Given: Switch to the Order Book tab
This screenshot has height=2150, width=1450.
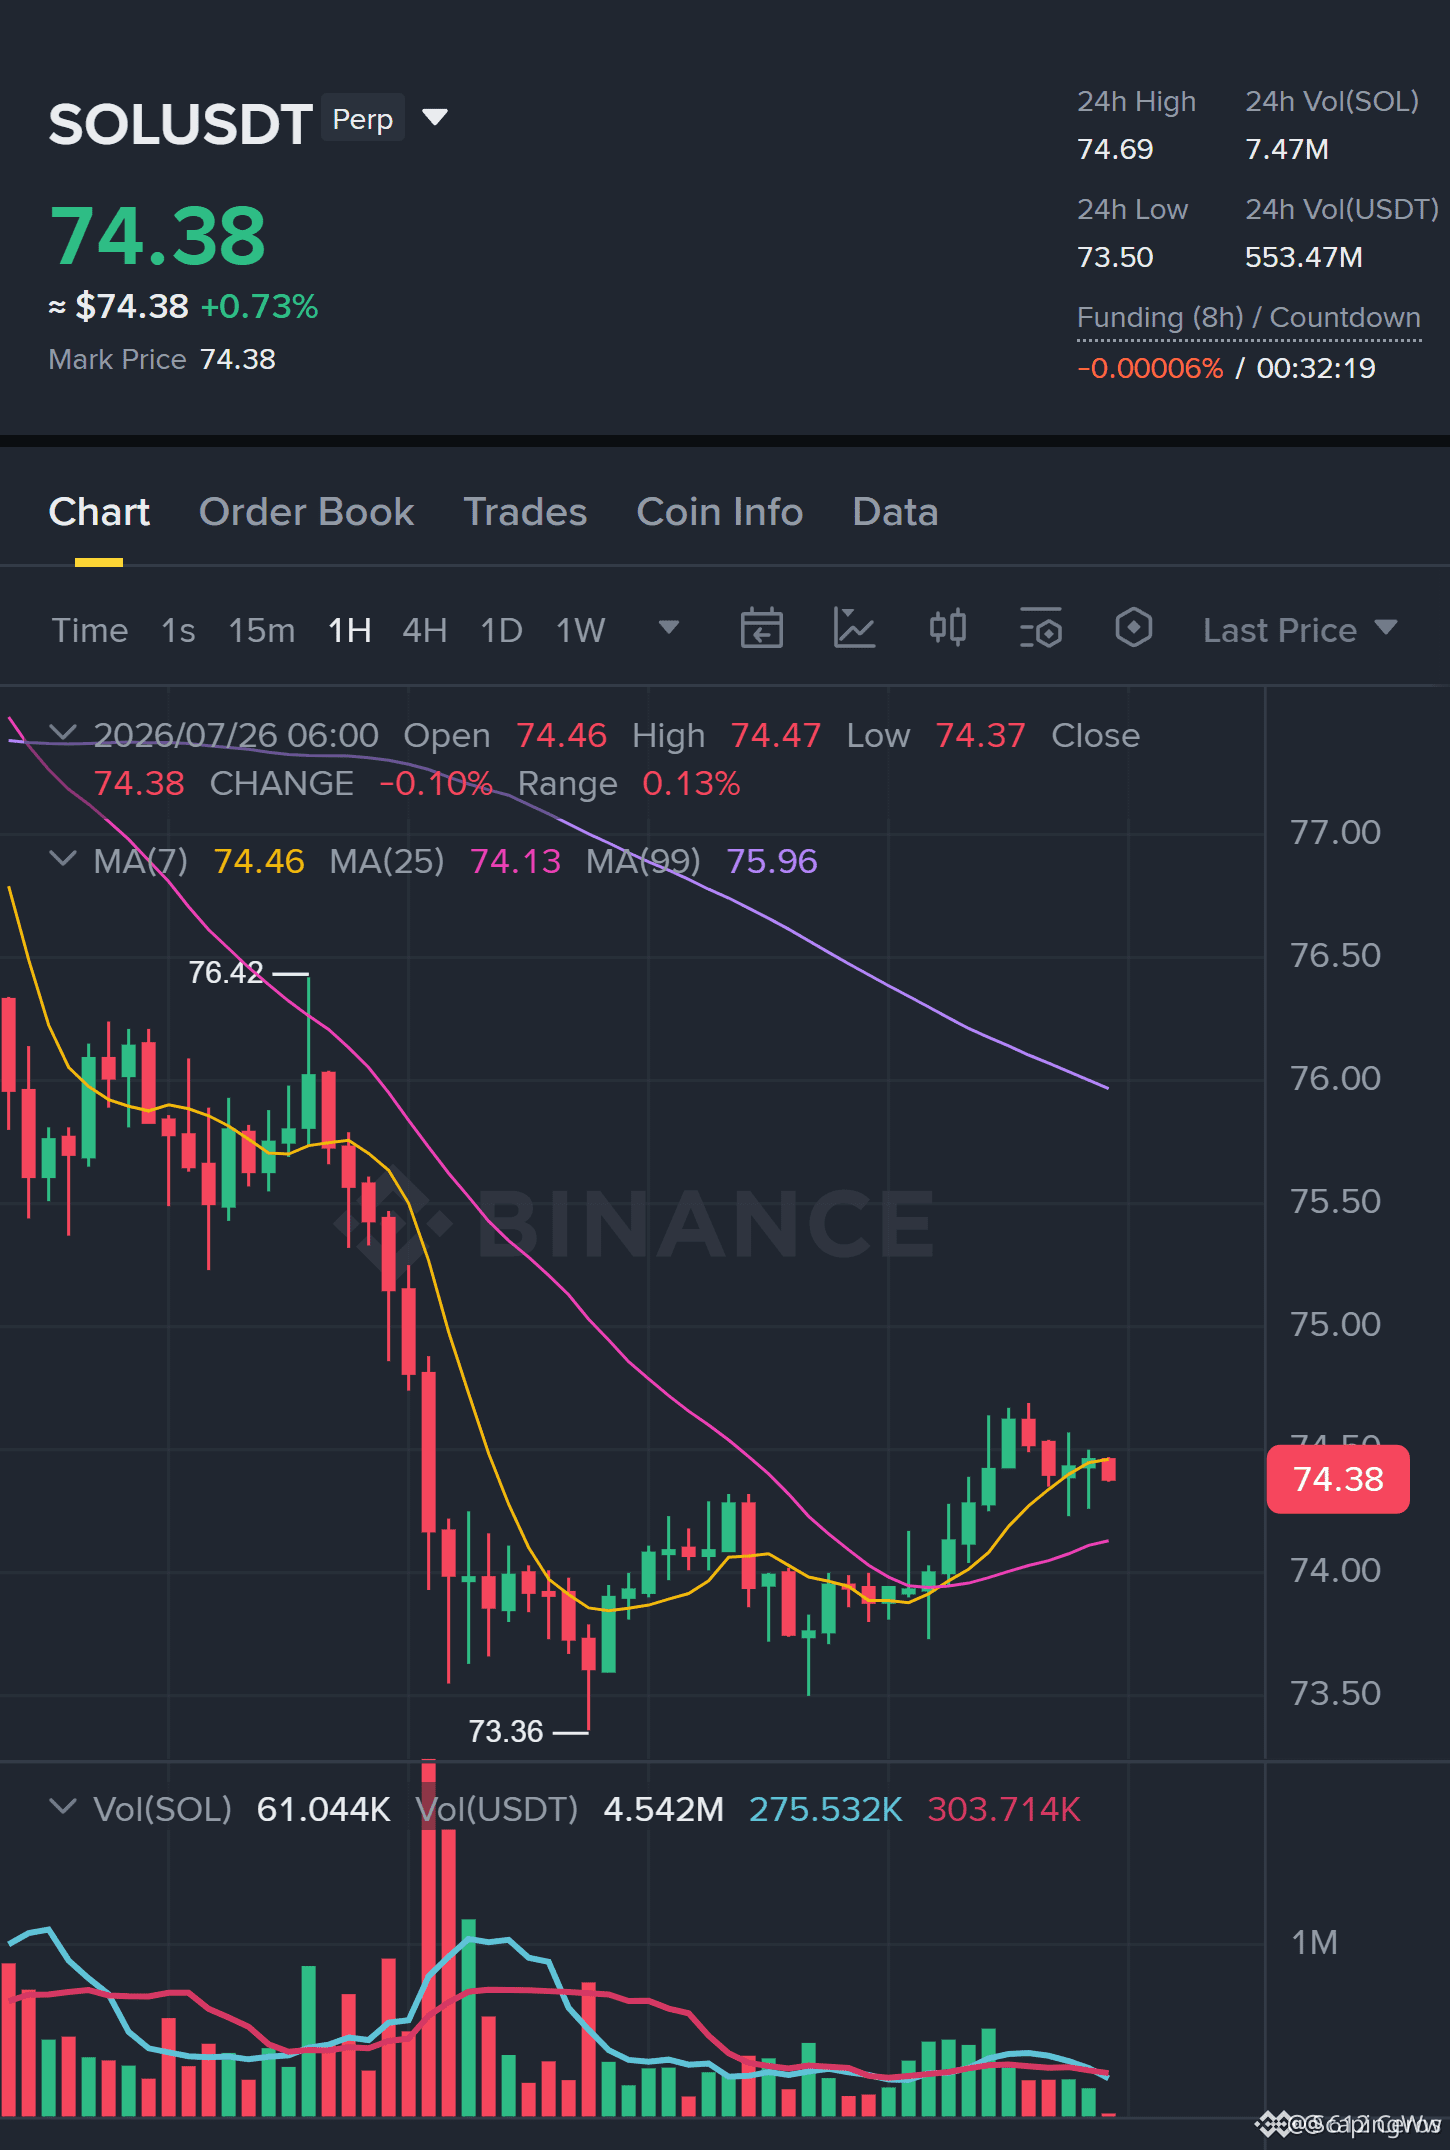Looking at the screenshot, I should coord(306,512).
